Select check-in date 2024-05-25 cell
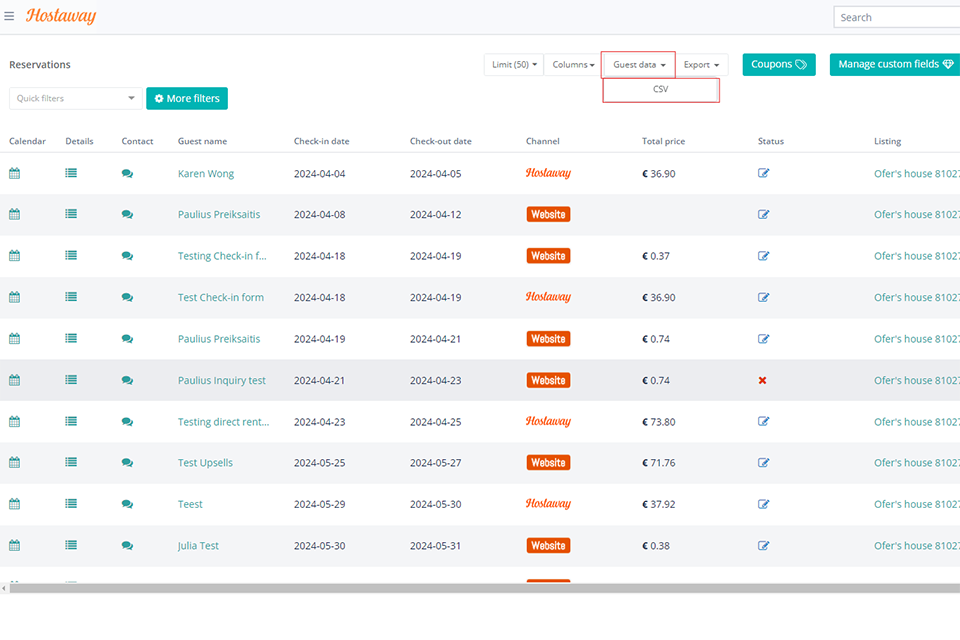The image size is (960, 640). coord(319,462)
